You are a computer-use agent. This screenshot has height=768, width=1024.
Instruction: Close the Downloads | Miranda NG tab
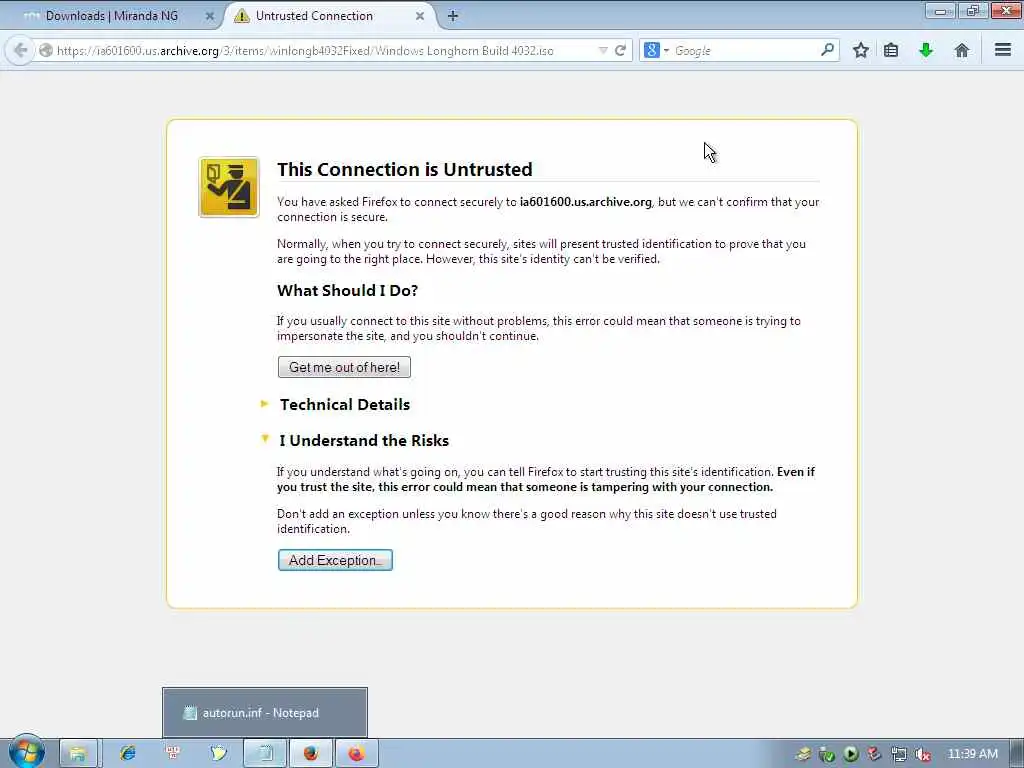[209, 16]
